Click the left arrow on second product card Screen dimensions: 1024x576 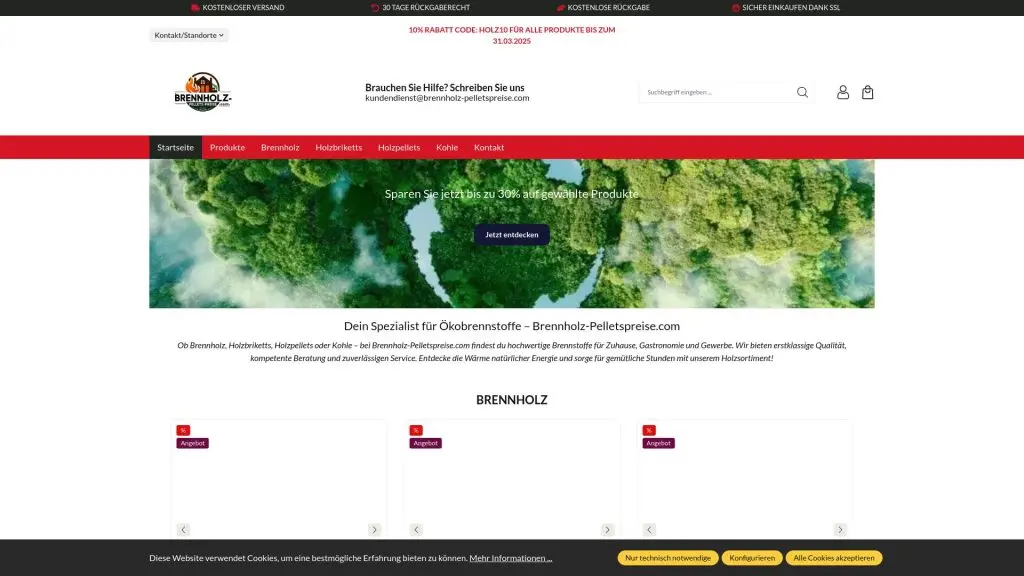[416, 529]
